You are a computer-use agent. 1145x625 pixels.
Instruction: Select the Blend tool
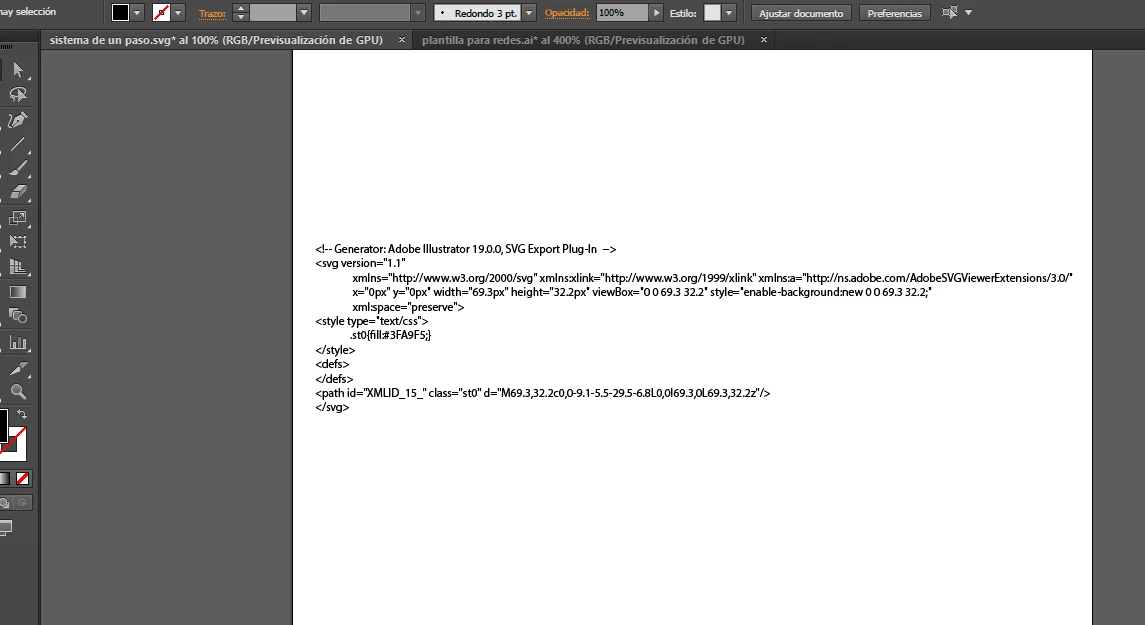(18, 317)
